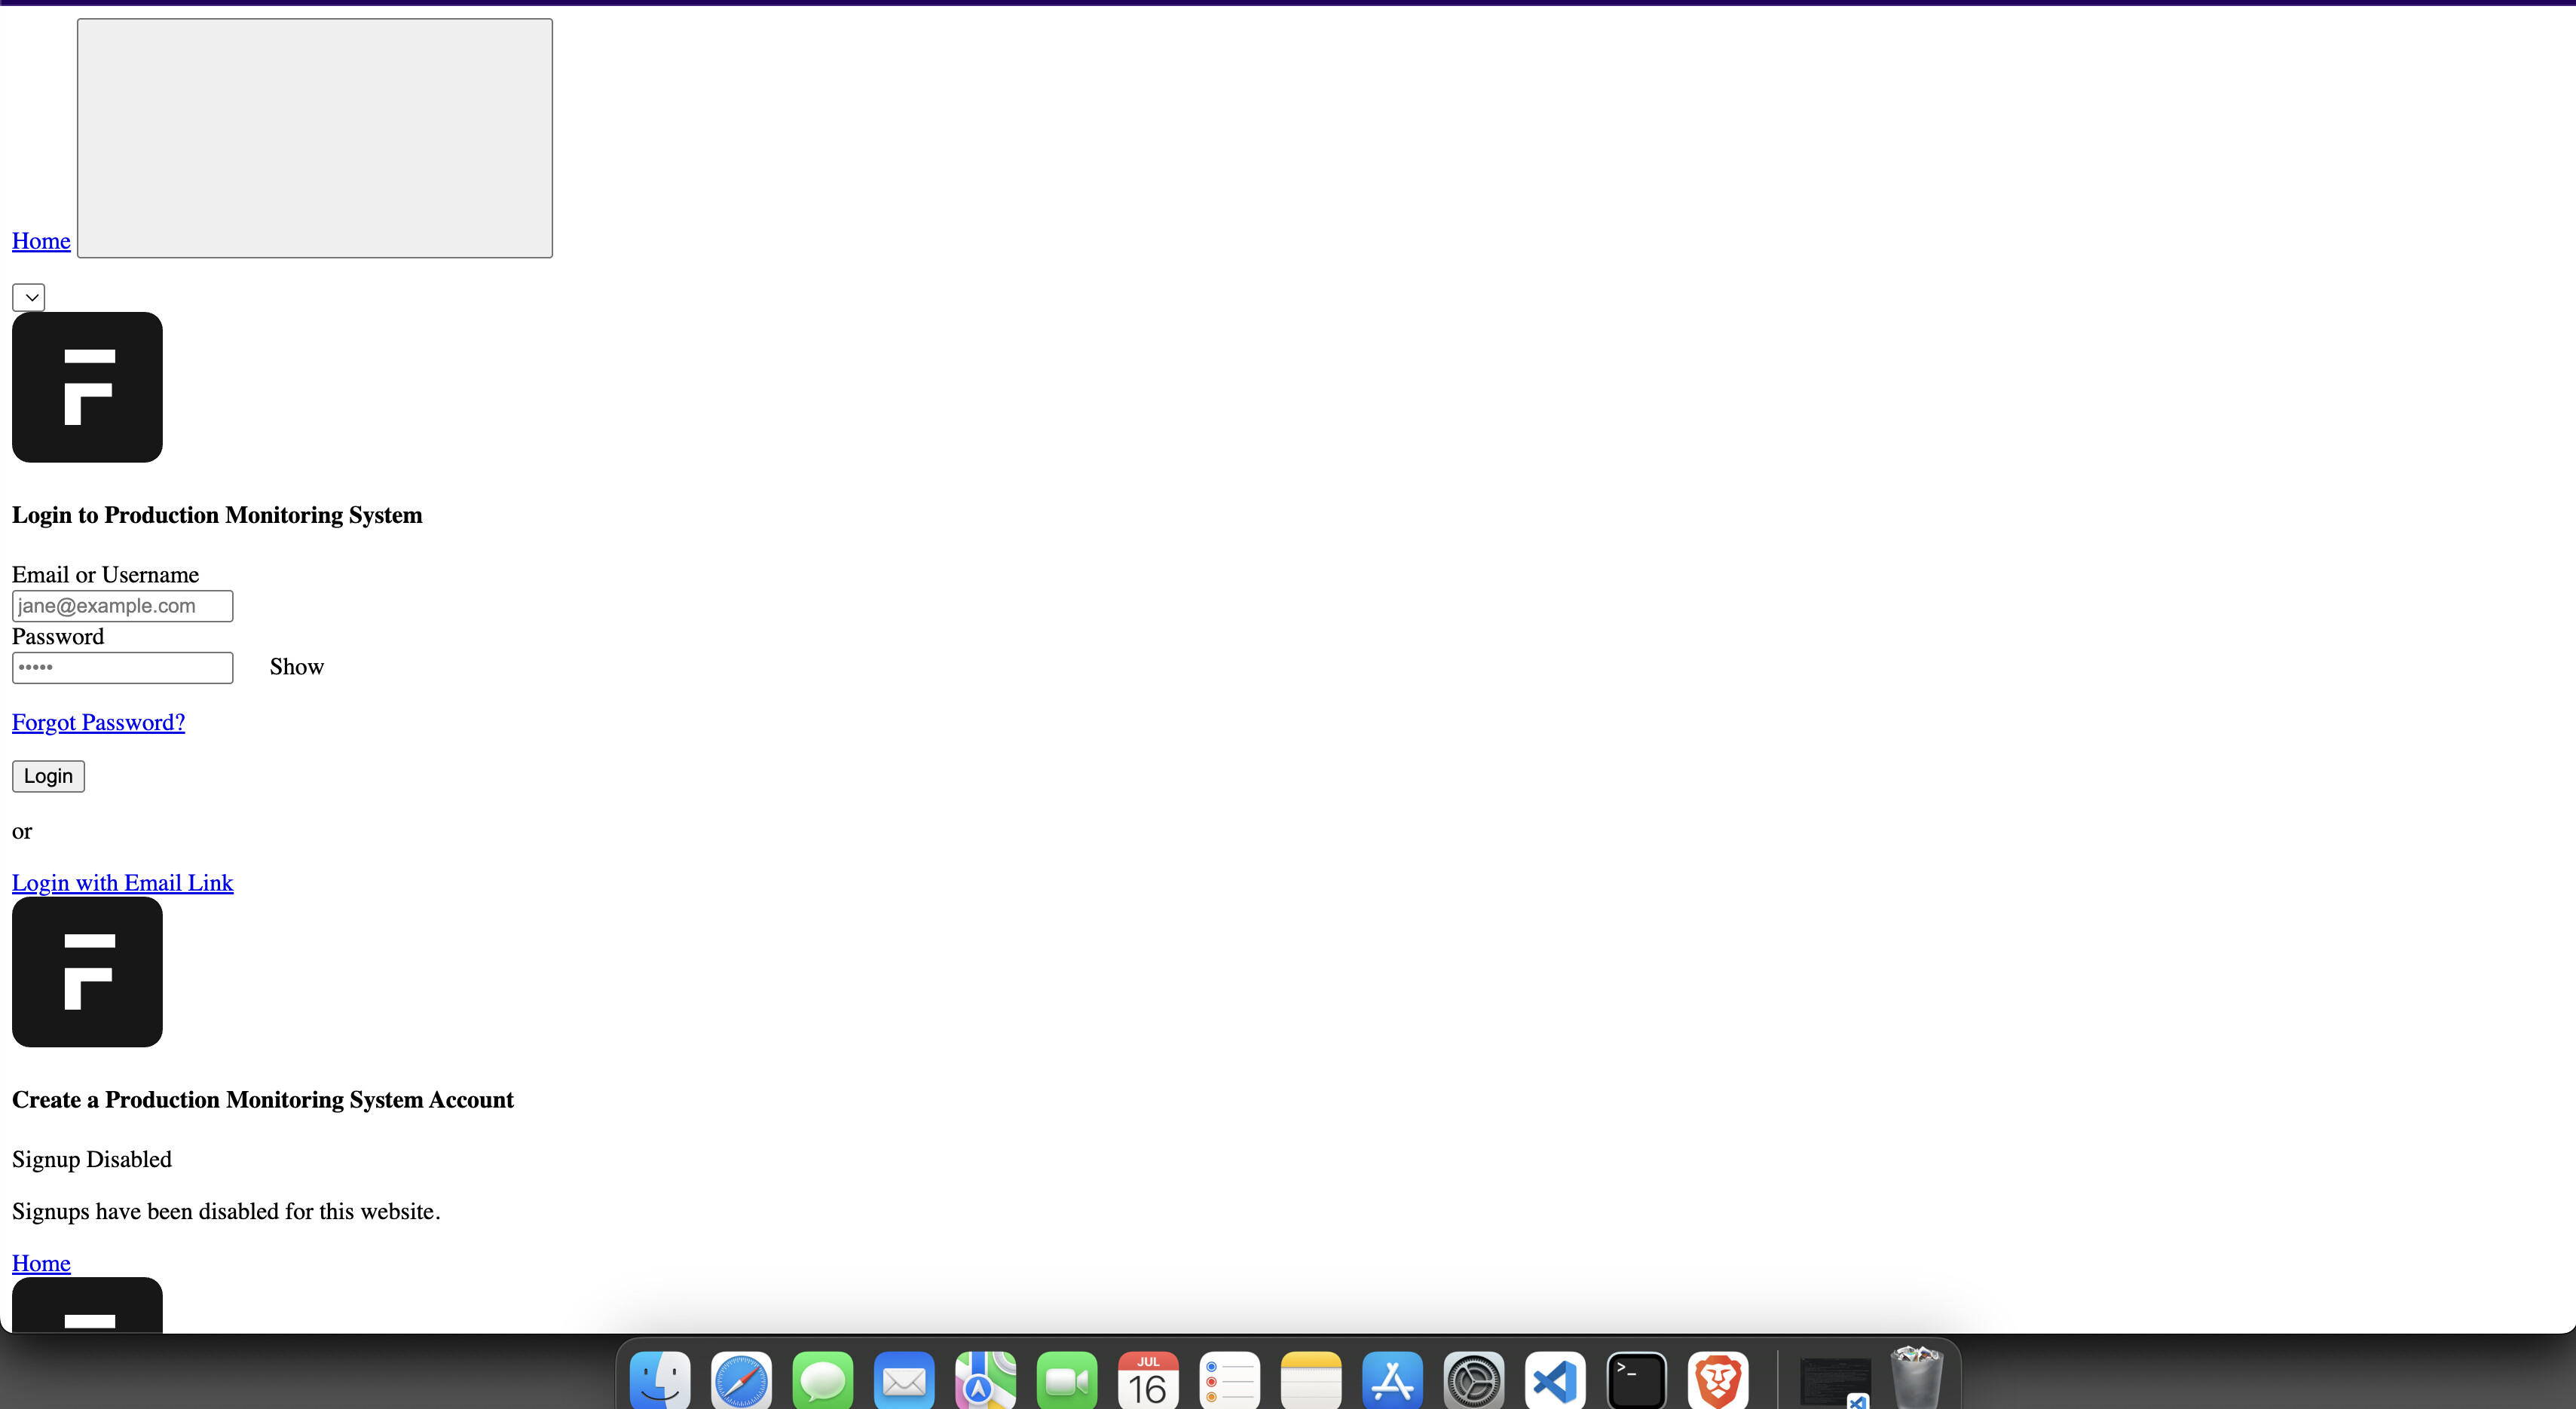
Task: Open System Settings gear in the dock
Action: tap(1474, 1381)
